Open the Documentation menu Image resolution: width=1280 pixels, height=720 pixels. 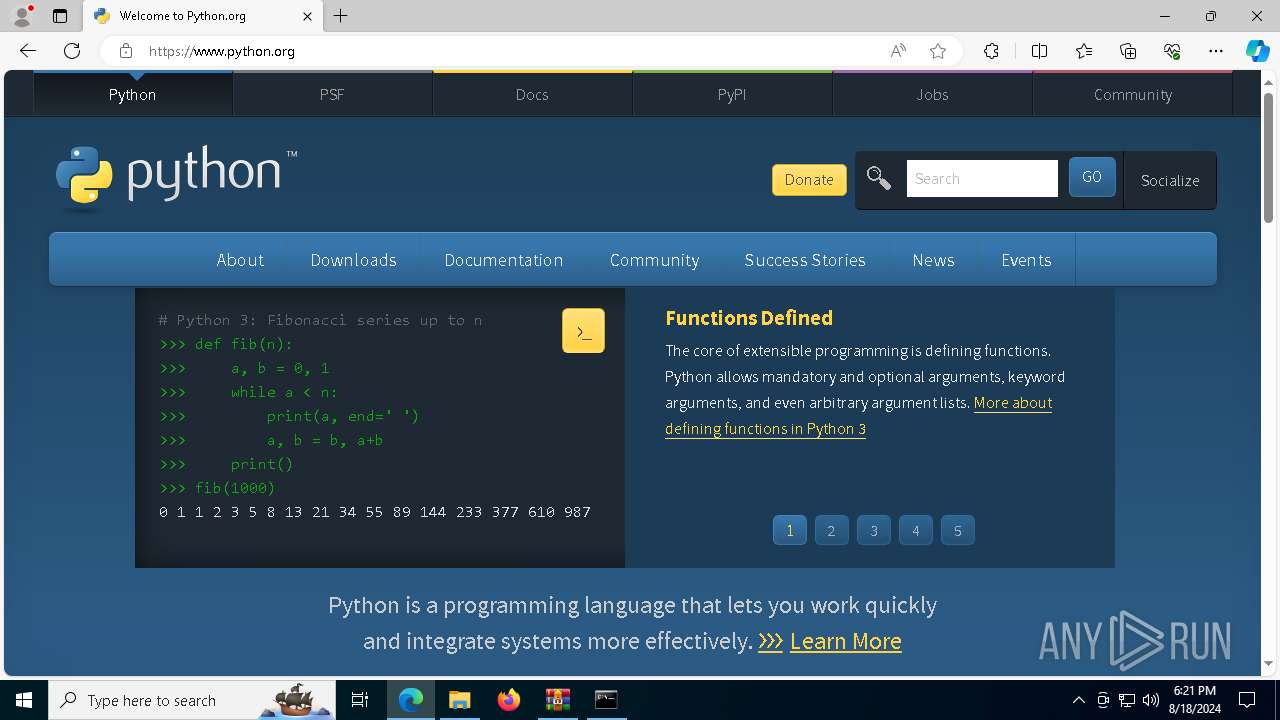(504, 260)
